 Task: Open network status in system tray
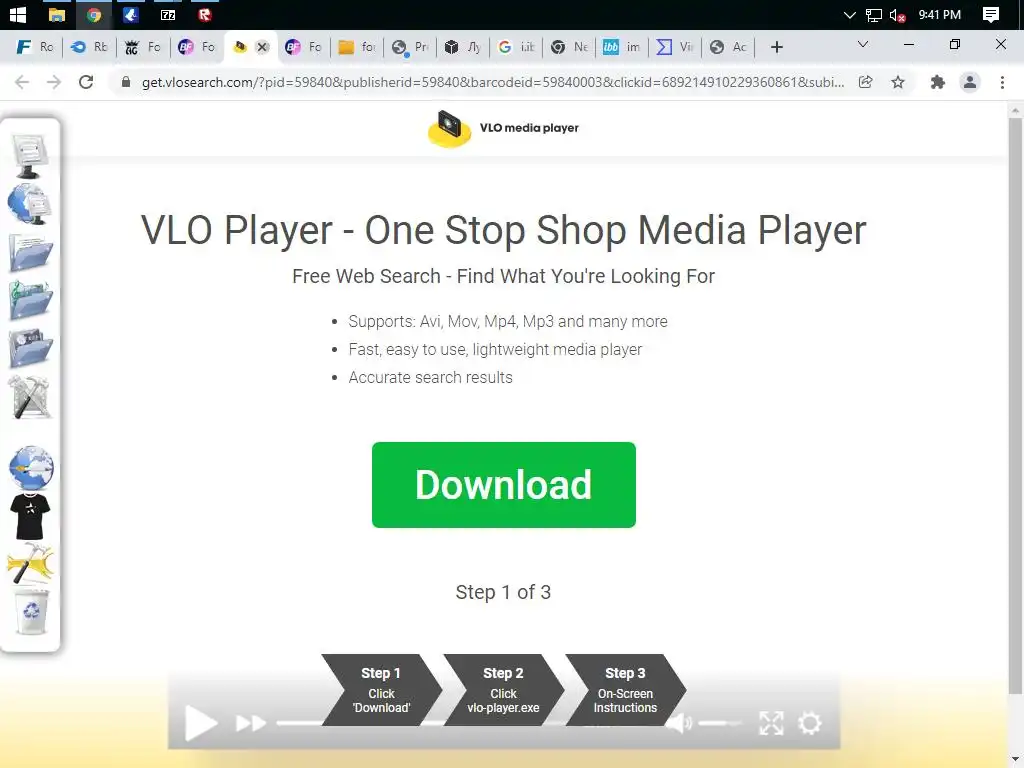click(x=874, y=14)
